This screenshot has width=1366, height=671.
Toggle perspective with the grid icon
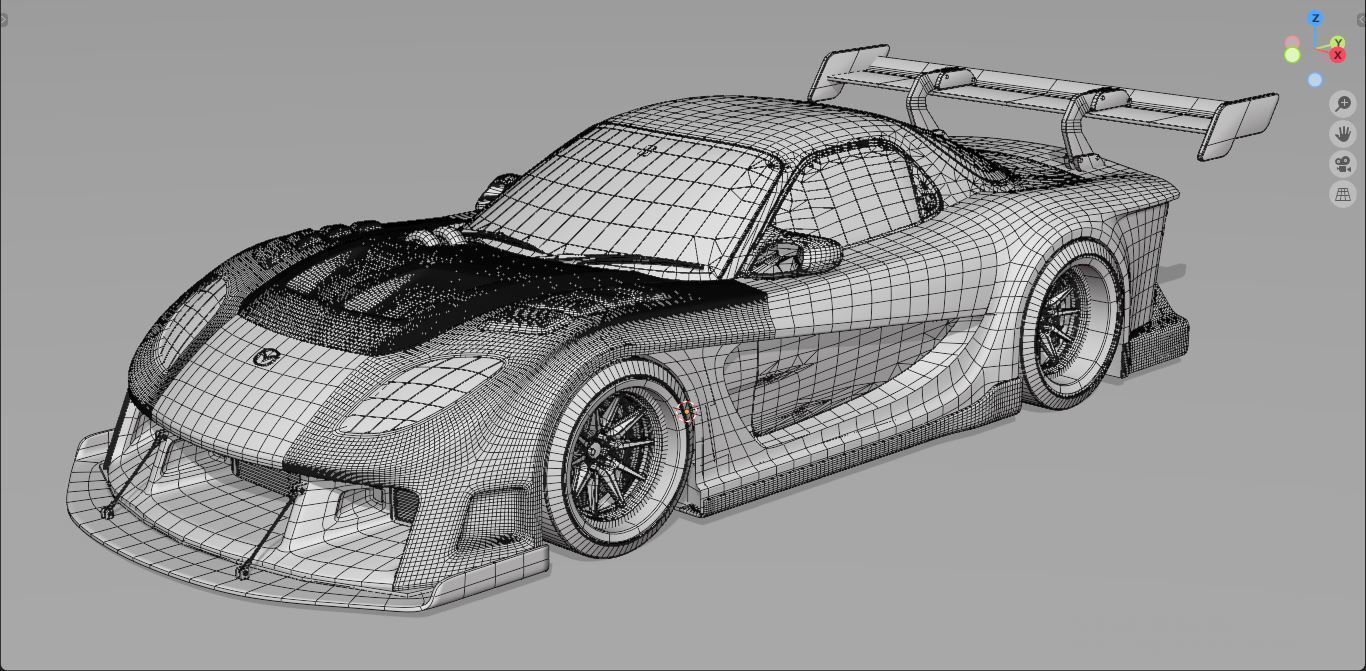[x=1343, y=193]
